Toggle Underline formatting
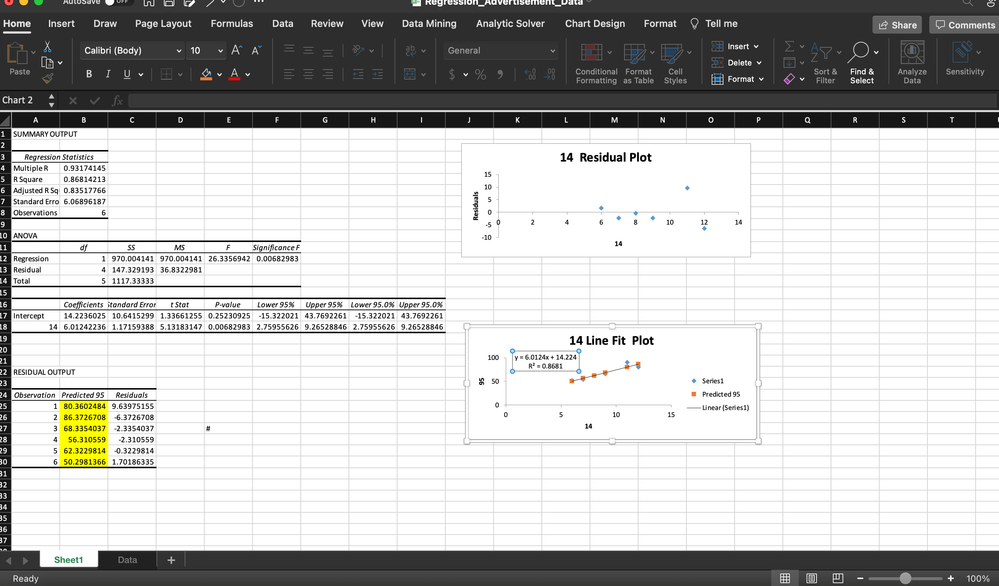Image resolution: width=999 pixels, height=586 pixels. (x=127, y=74)
